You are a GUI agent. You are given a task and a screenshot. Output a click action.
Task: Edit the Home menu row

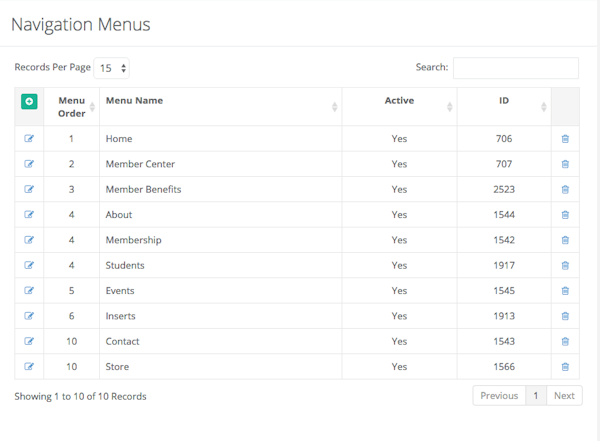click(29, 139)
